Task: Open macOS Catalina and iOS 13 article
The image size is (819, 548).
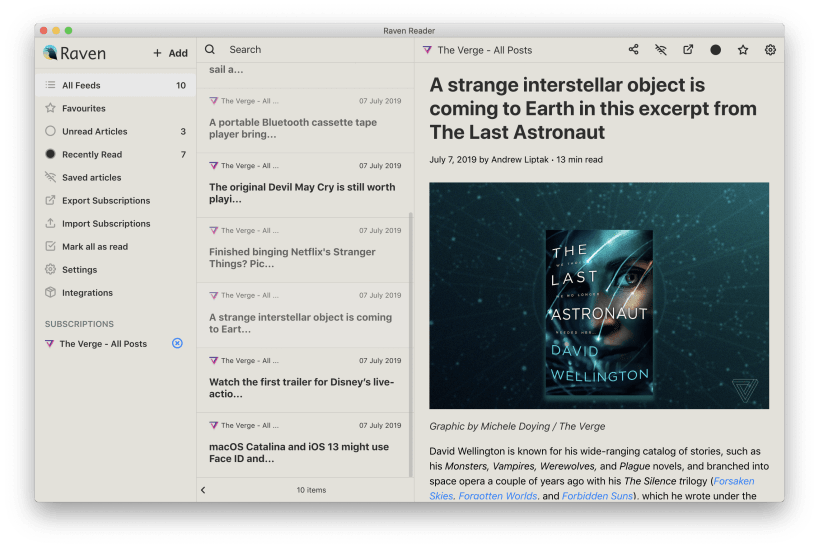Action: [x=304, y=445]
